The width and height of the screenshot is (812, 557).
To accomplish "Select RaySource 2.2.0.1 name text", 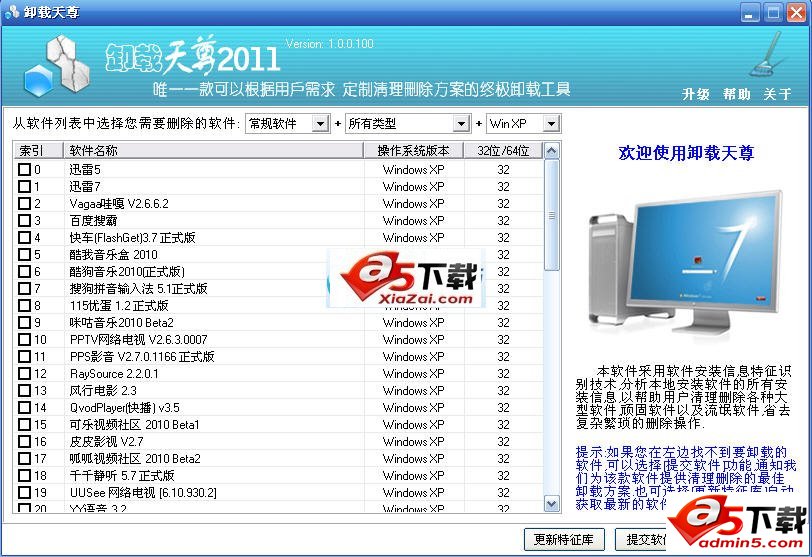I will coord(114,374).
